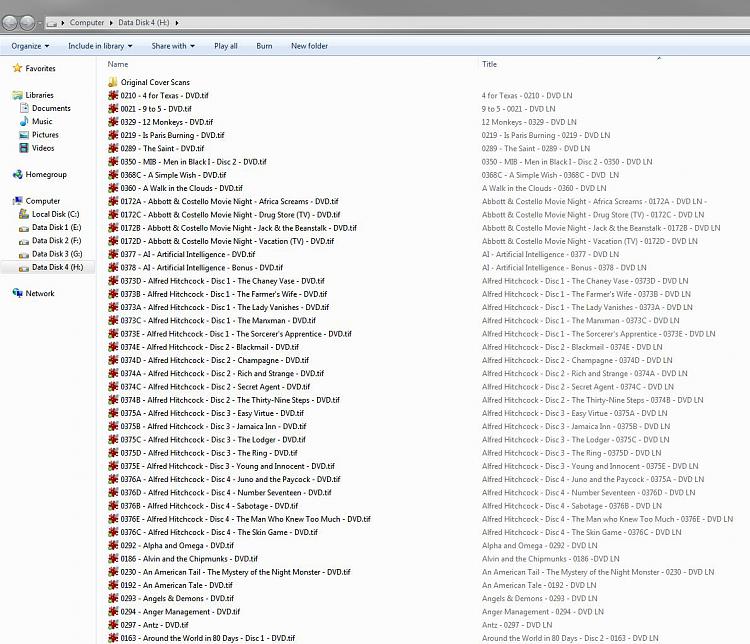Sort by the Title column header
The height and width of the screenshot is (644, 750).
(489, 64)
